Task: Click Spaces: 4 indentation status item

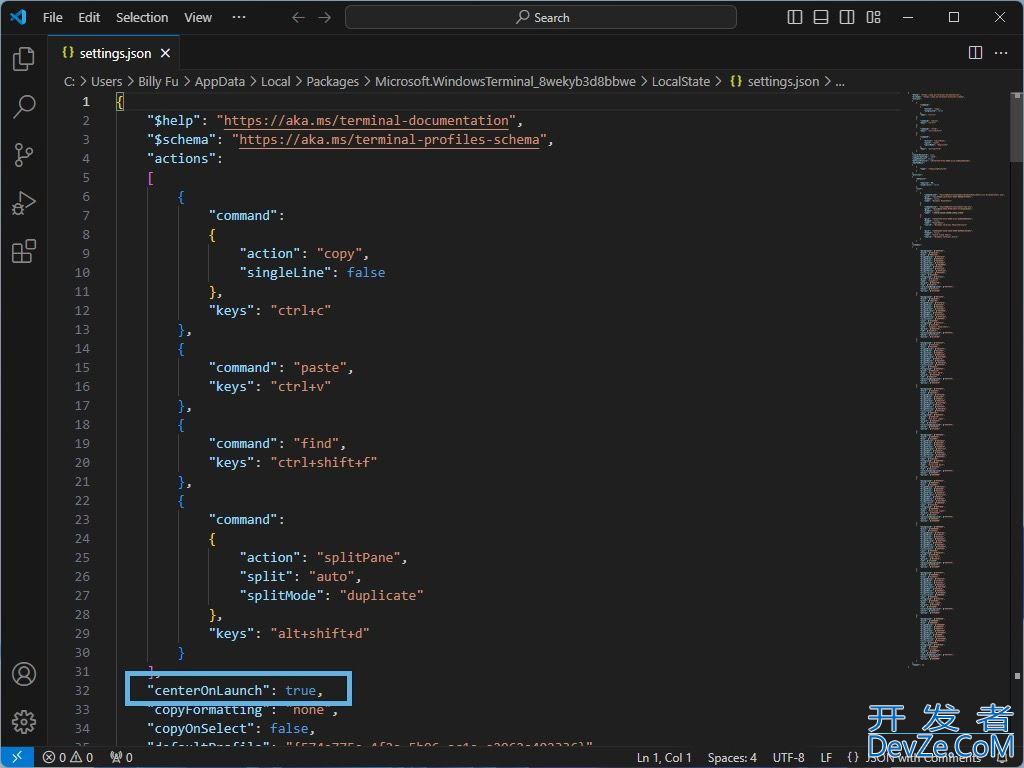Action: (x=732, y=758)
